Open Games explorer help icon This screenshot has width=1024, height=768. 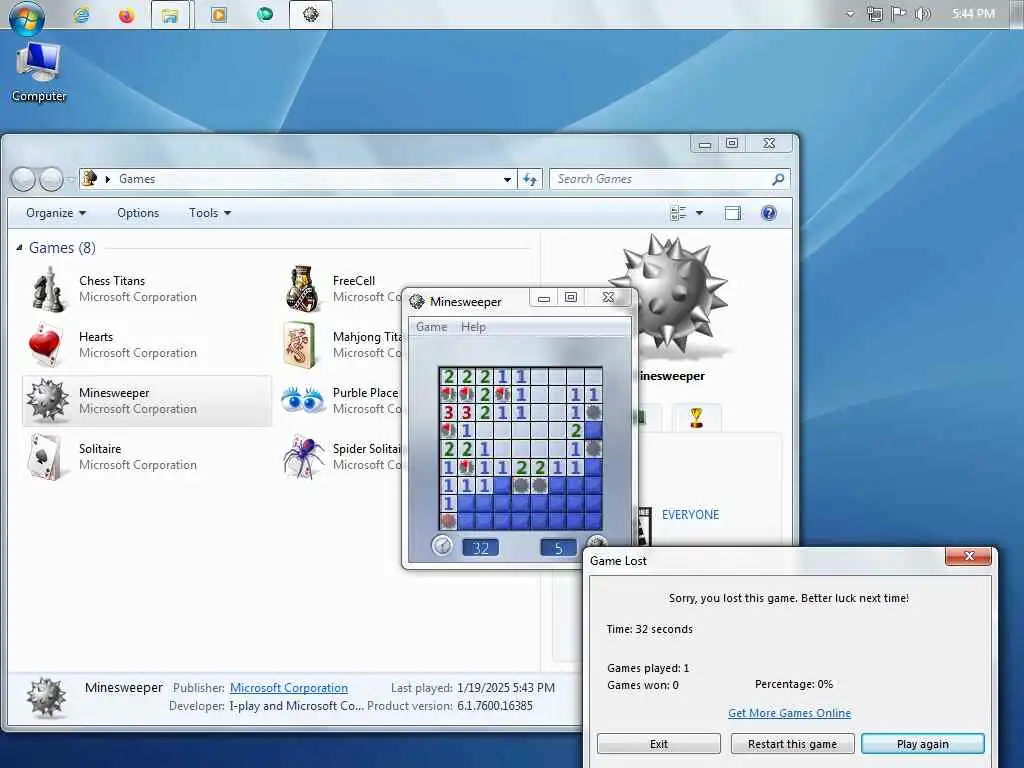(769, 213)
